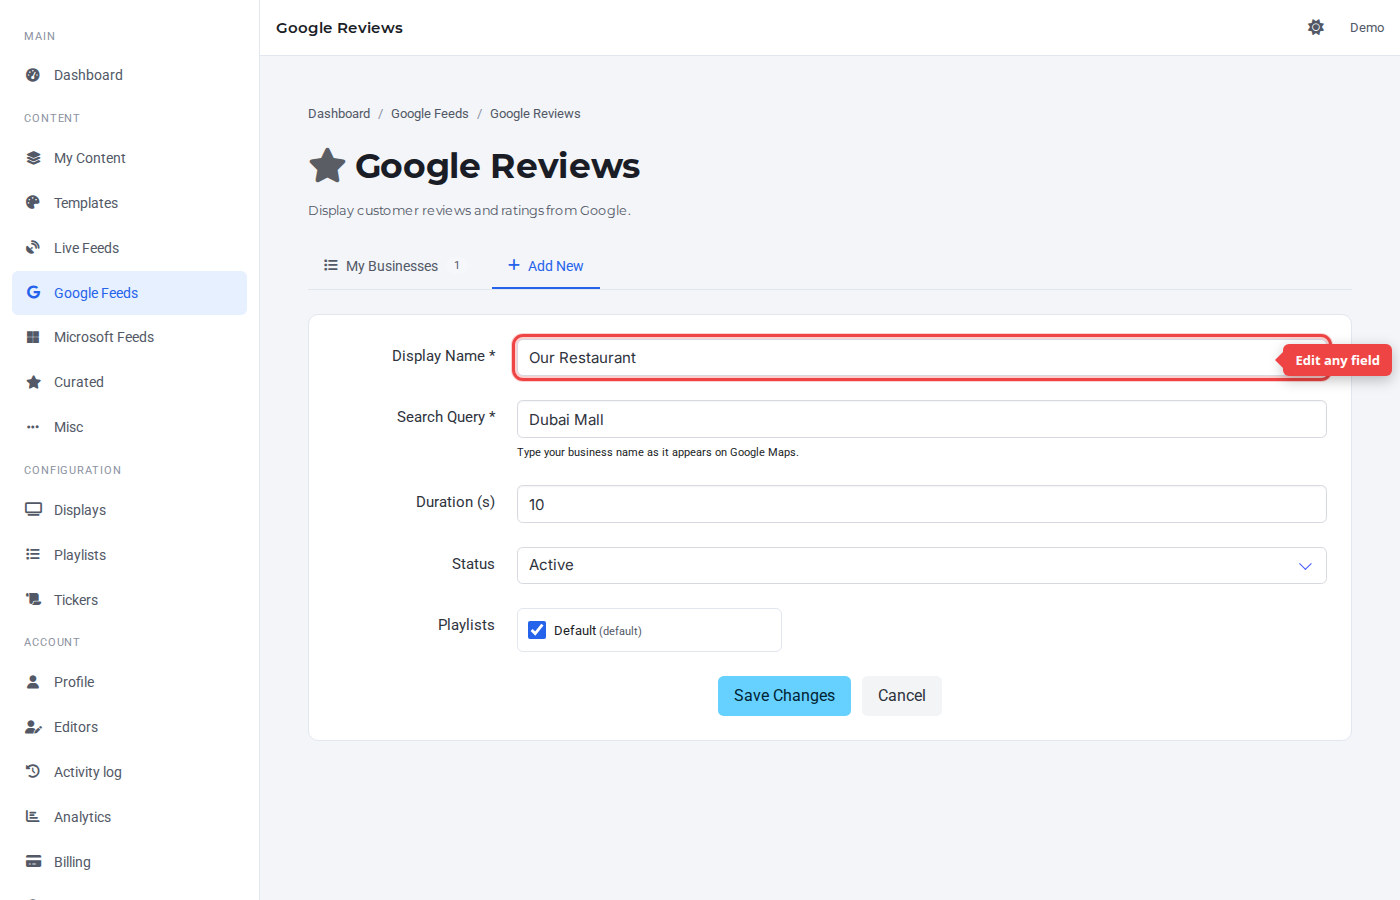Open Billing in the sidebar
The image size is (1400, 900).
pyautogui.click(x=129, y=862)
